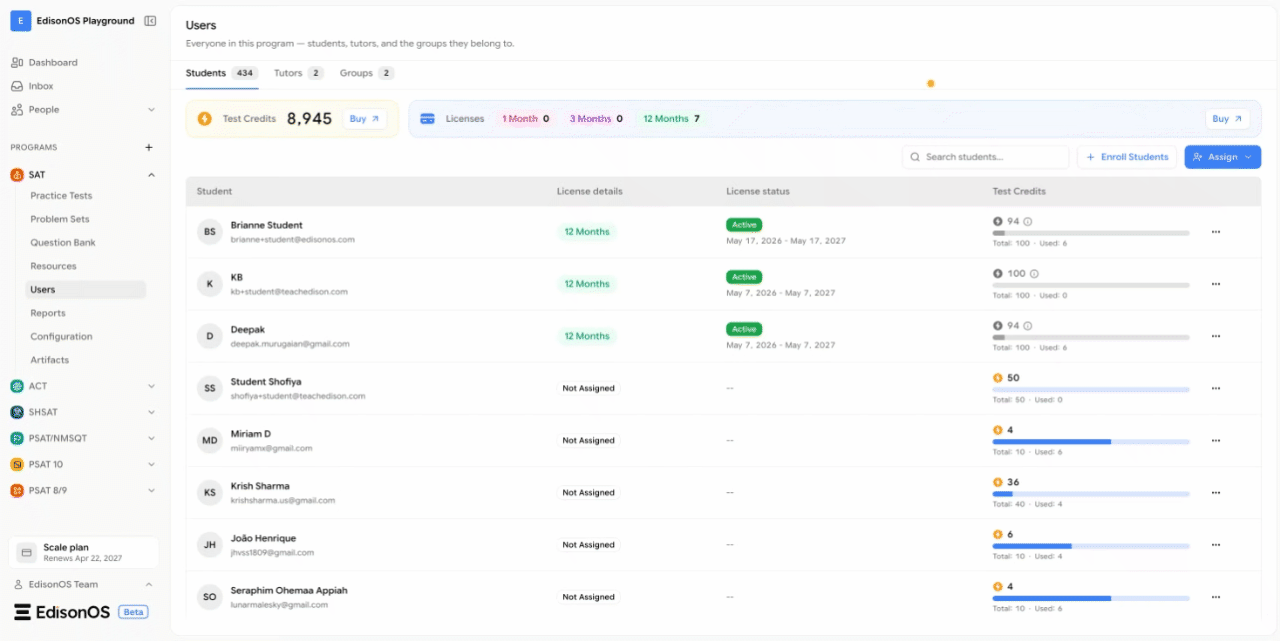Expand the People section chevron
Viewport: 1280px width, 641px height.
tap(151, 110)
